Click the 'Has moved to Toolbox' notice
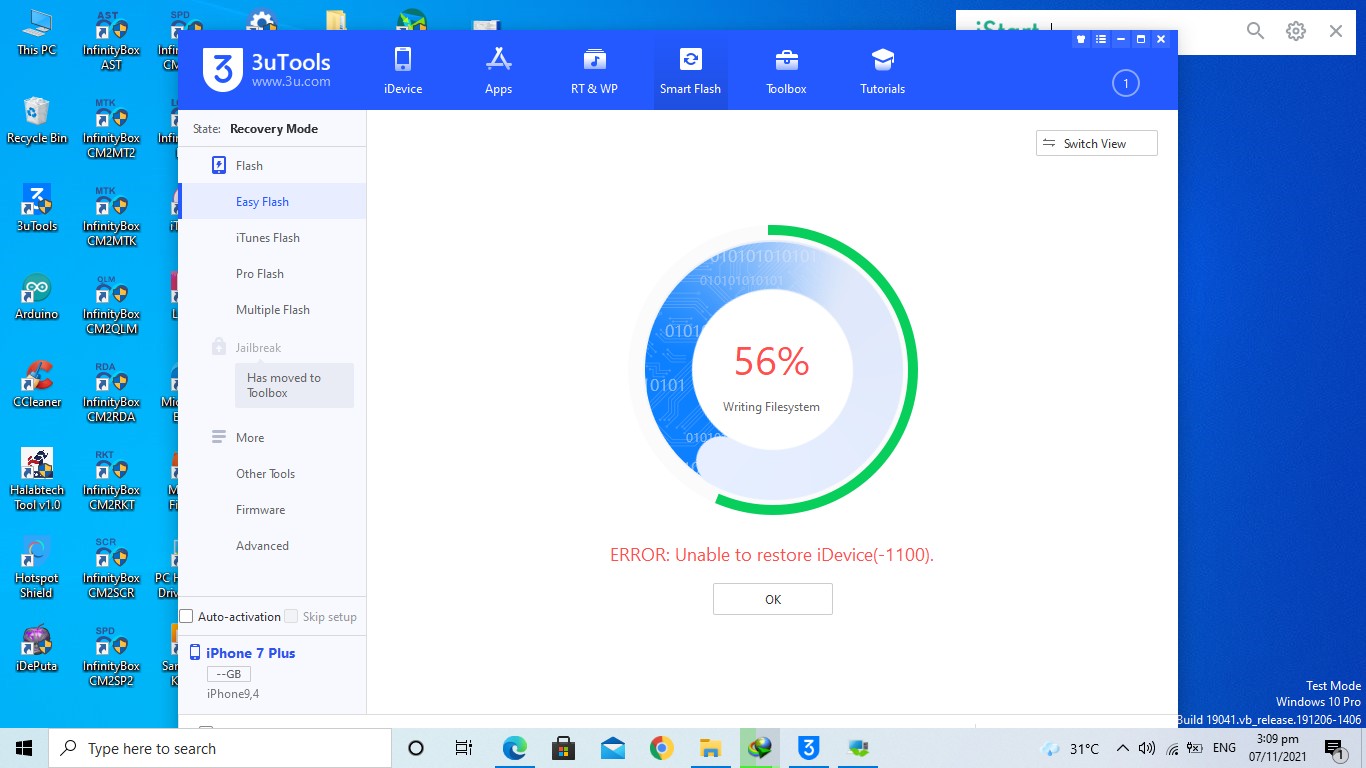1366x768 pixels. pos(294,385)
